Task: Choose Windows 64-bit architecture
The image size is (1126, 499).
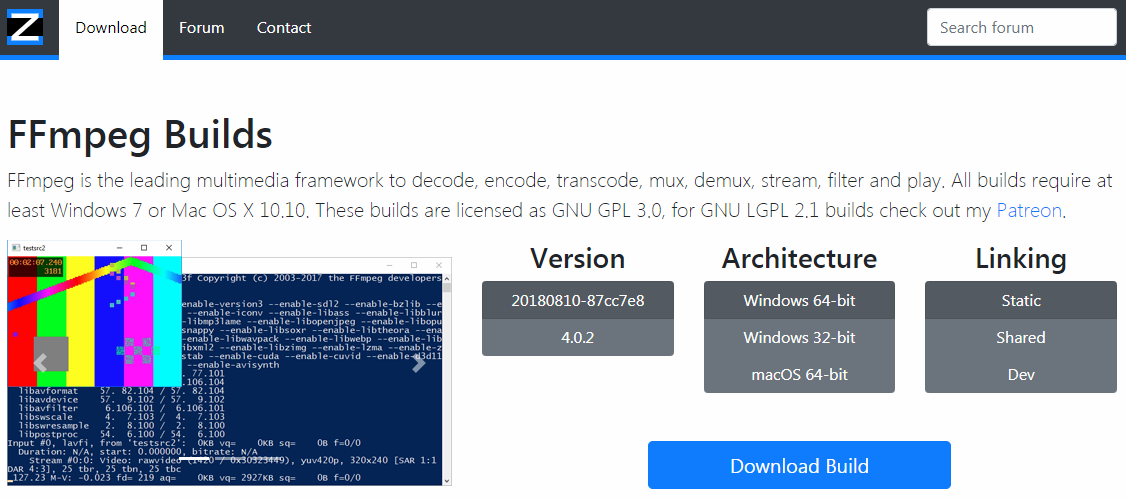Action: tap(799, 300)
